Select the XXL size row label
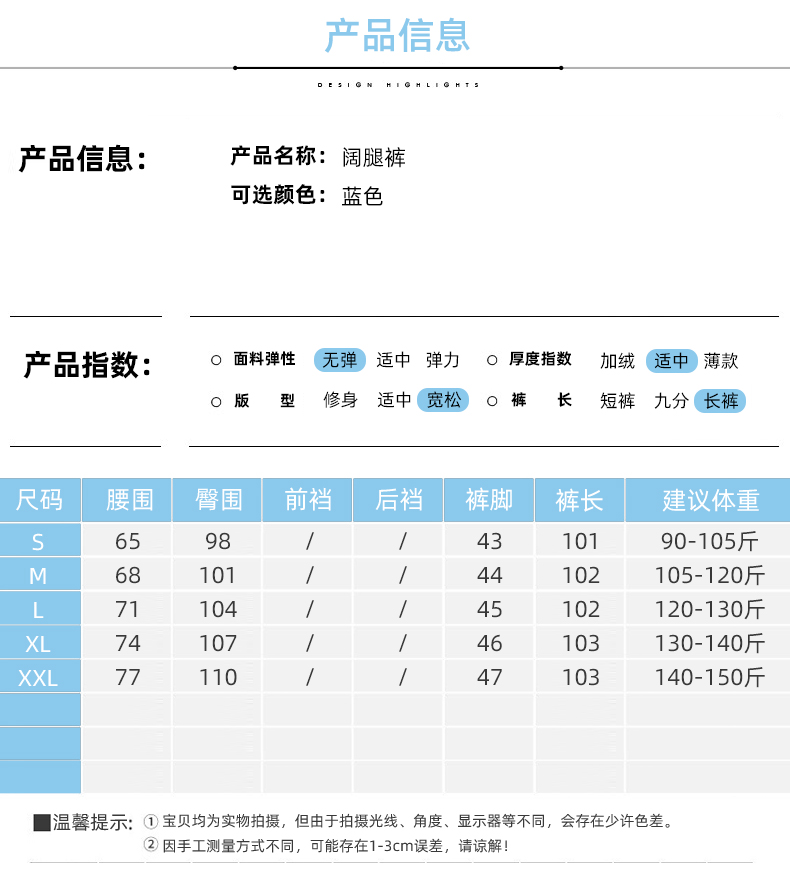790x884 pixels. [38, 678]
